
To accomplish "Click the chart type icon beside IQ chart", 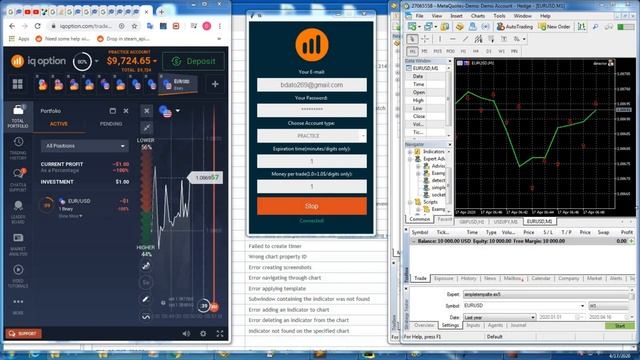I will point(146,266).
